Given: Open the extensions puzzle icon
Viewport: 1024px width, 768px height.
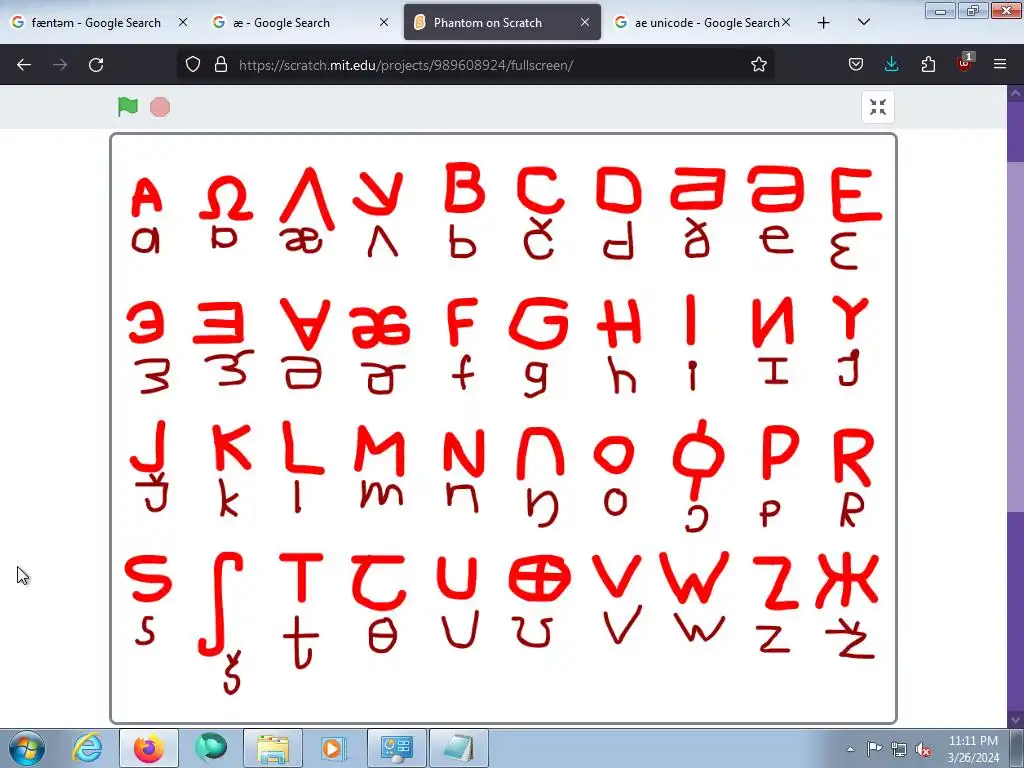Looking at the screenshot, I should click(928, 65).
